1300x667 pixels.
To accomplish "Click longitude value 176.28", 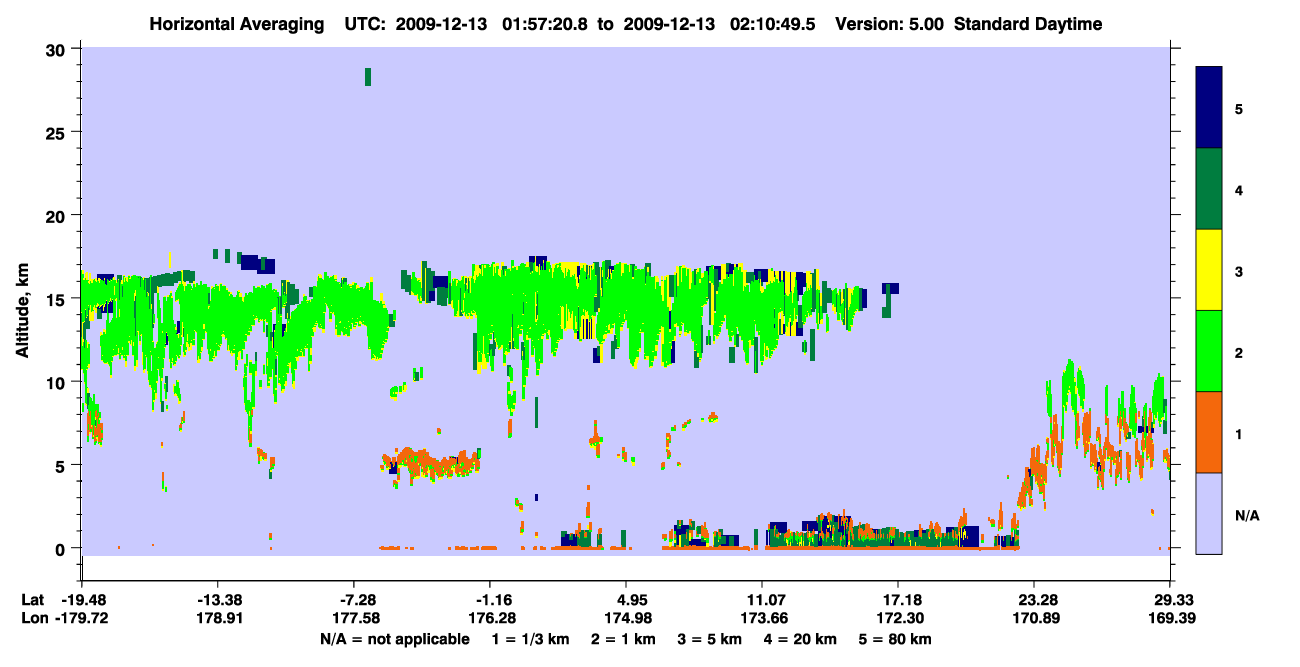I will 490,619.
